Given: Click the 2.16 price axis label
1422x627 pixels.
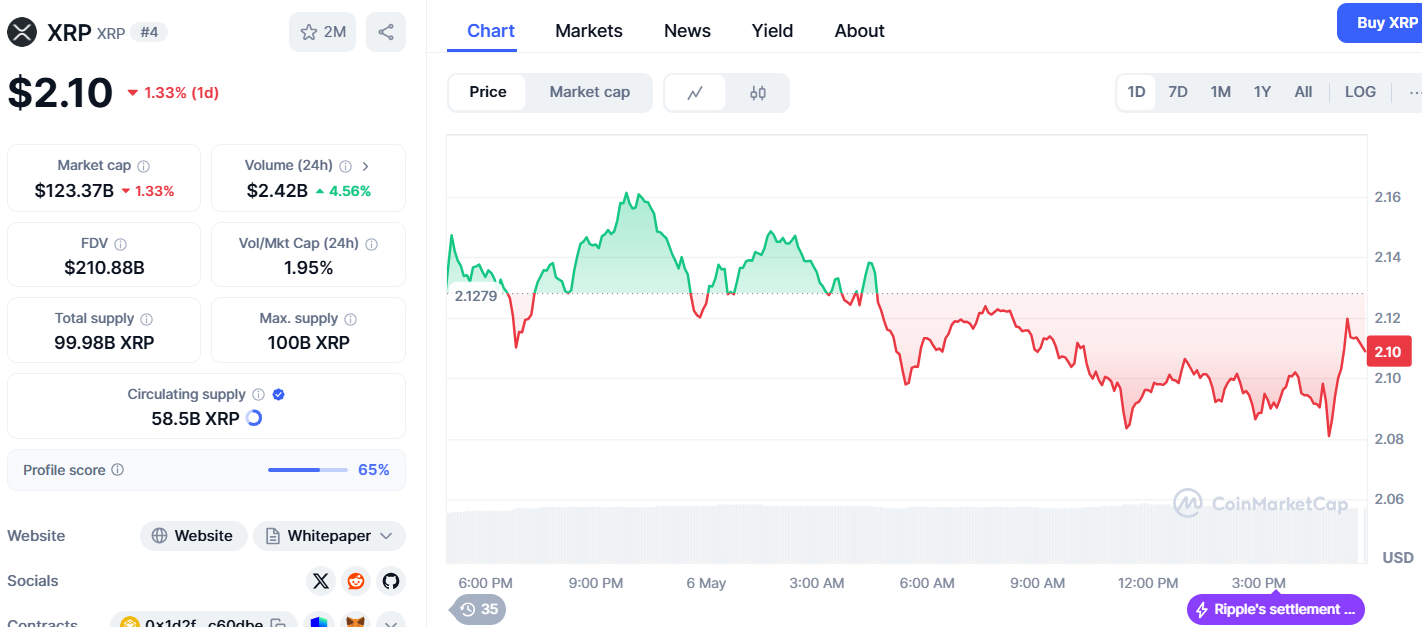Looking at the screenshot, I should coord(1387,197).
